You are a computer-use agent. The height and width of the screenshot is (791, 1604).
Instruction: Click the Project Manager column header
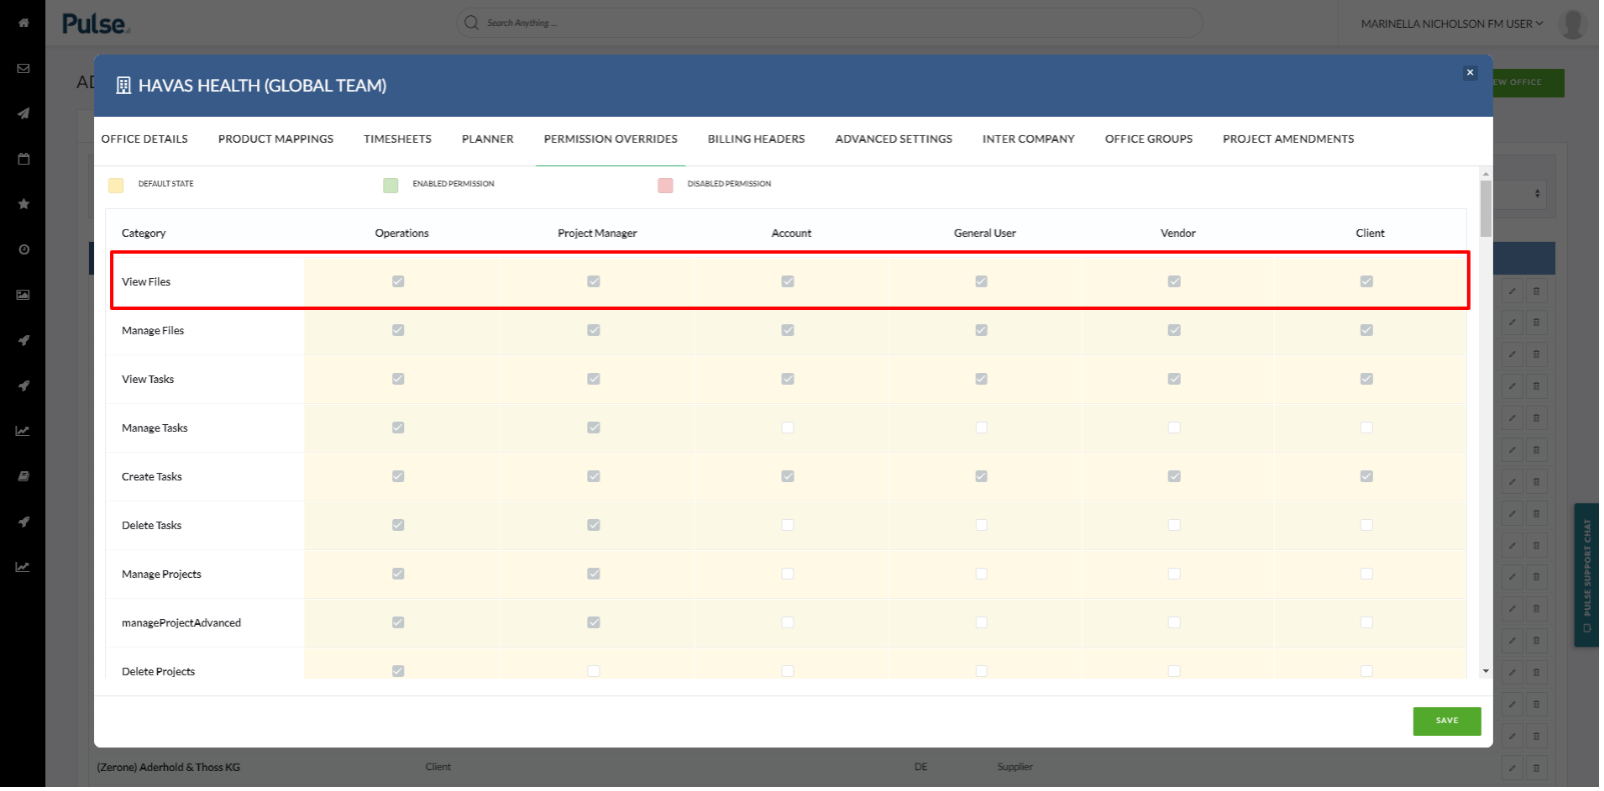click(x=599, y=234)
